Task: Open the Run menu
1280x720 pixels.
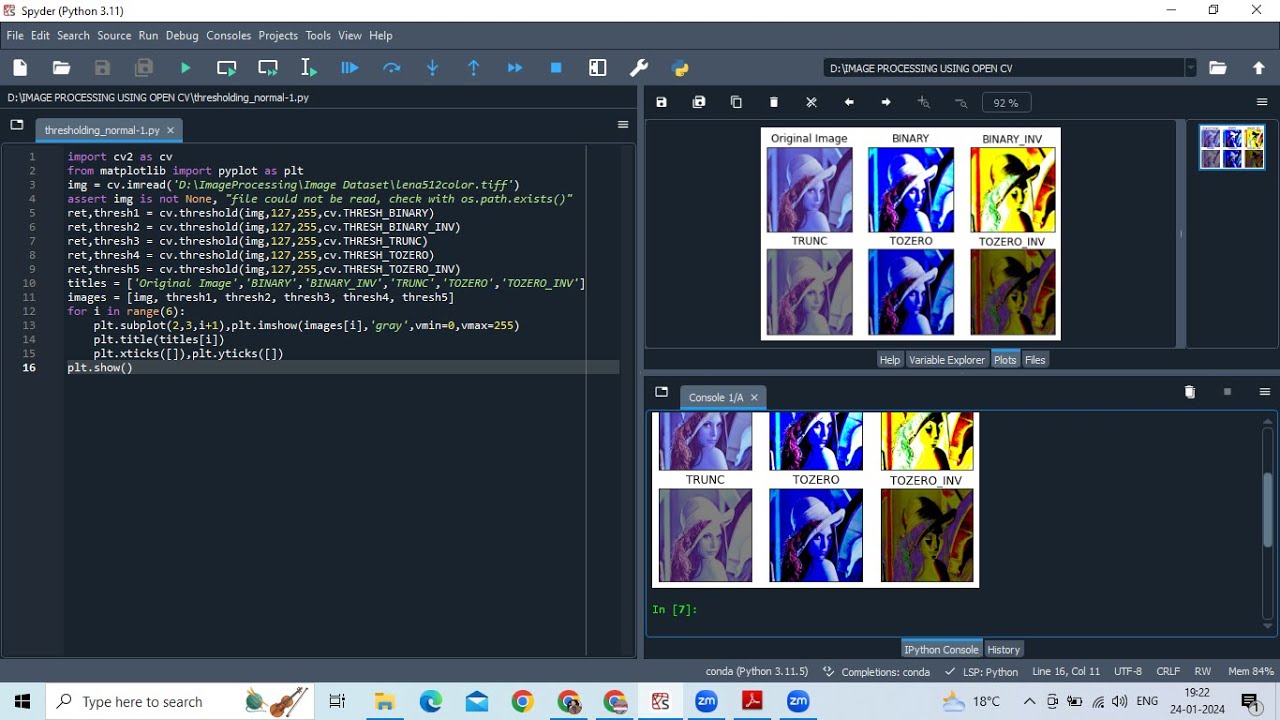Action: (x=148, y=35)
